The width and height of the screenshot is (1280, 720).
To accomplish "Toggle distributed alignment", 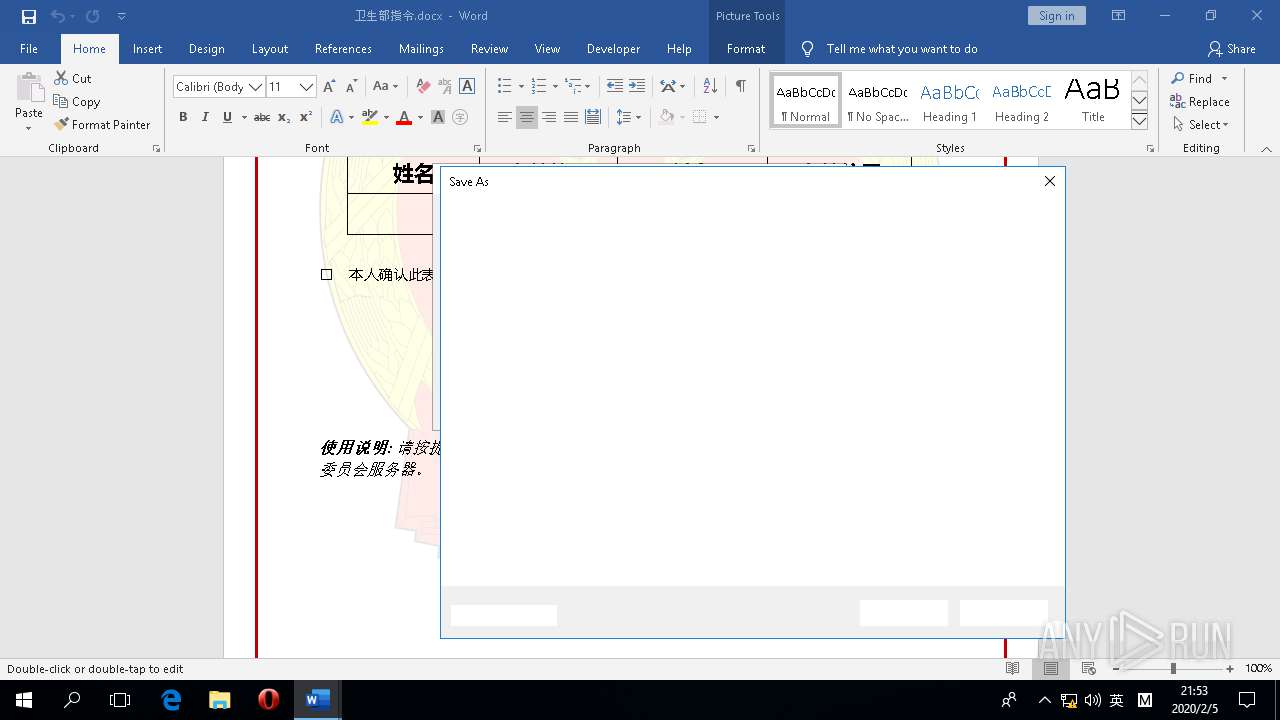I will [593, 117].
